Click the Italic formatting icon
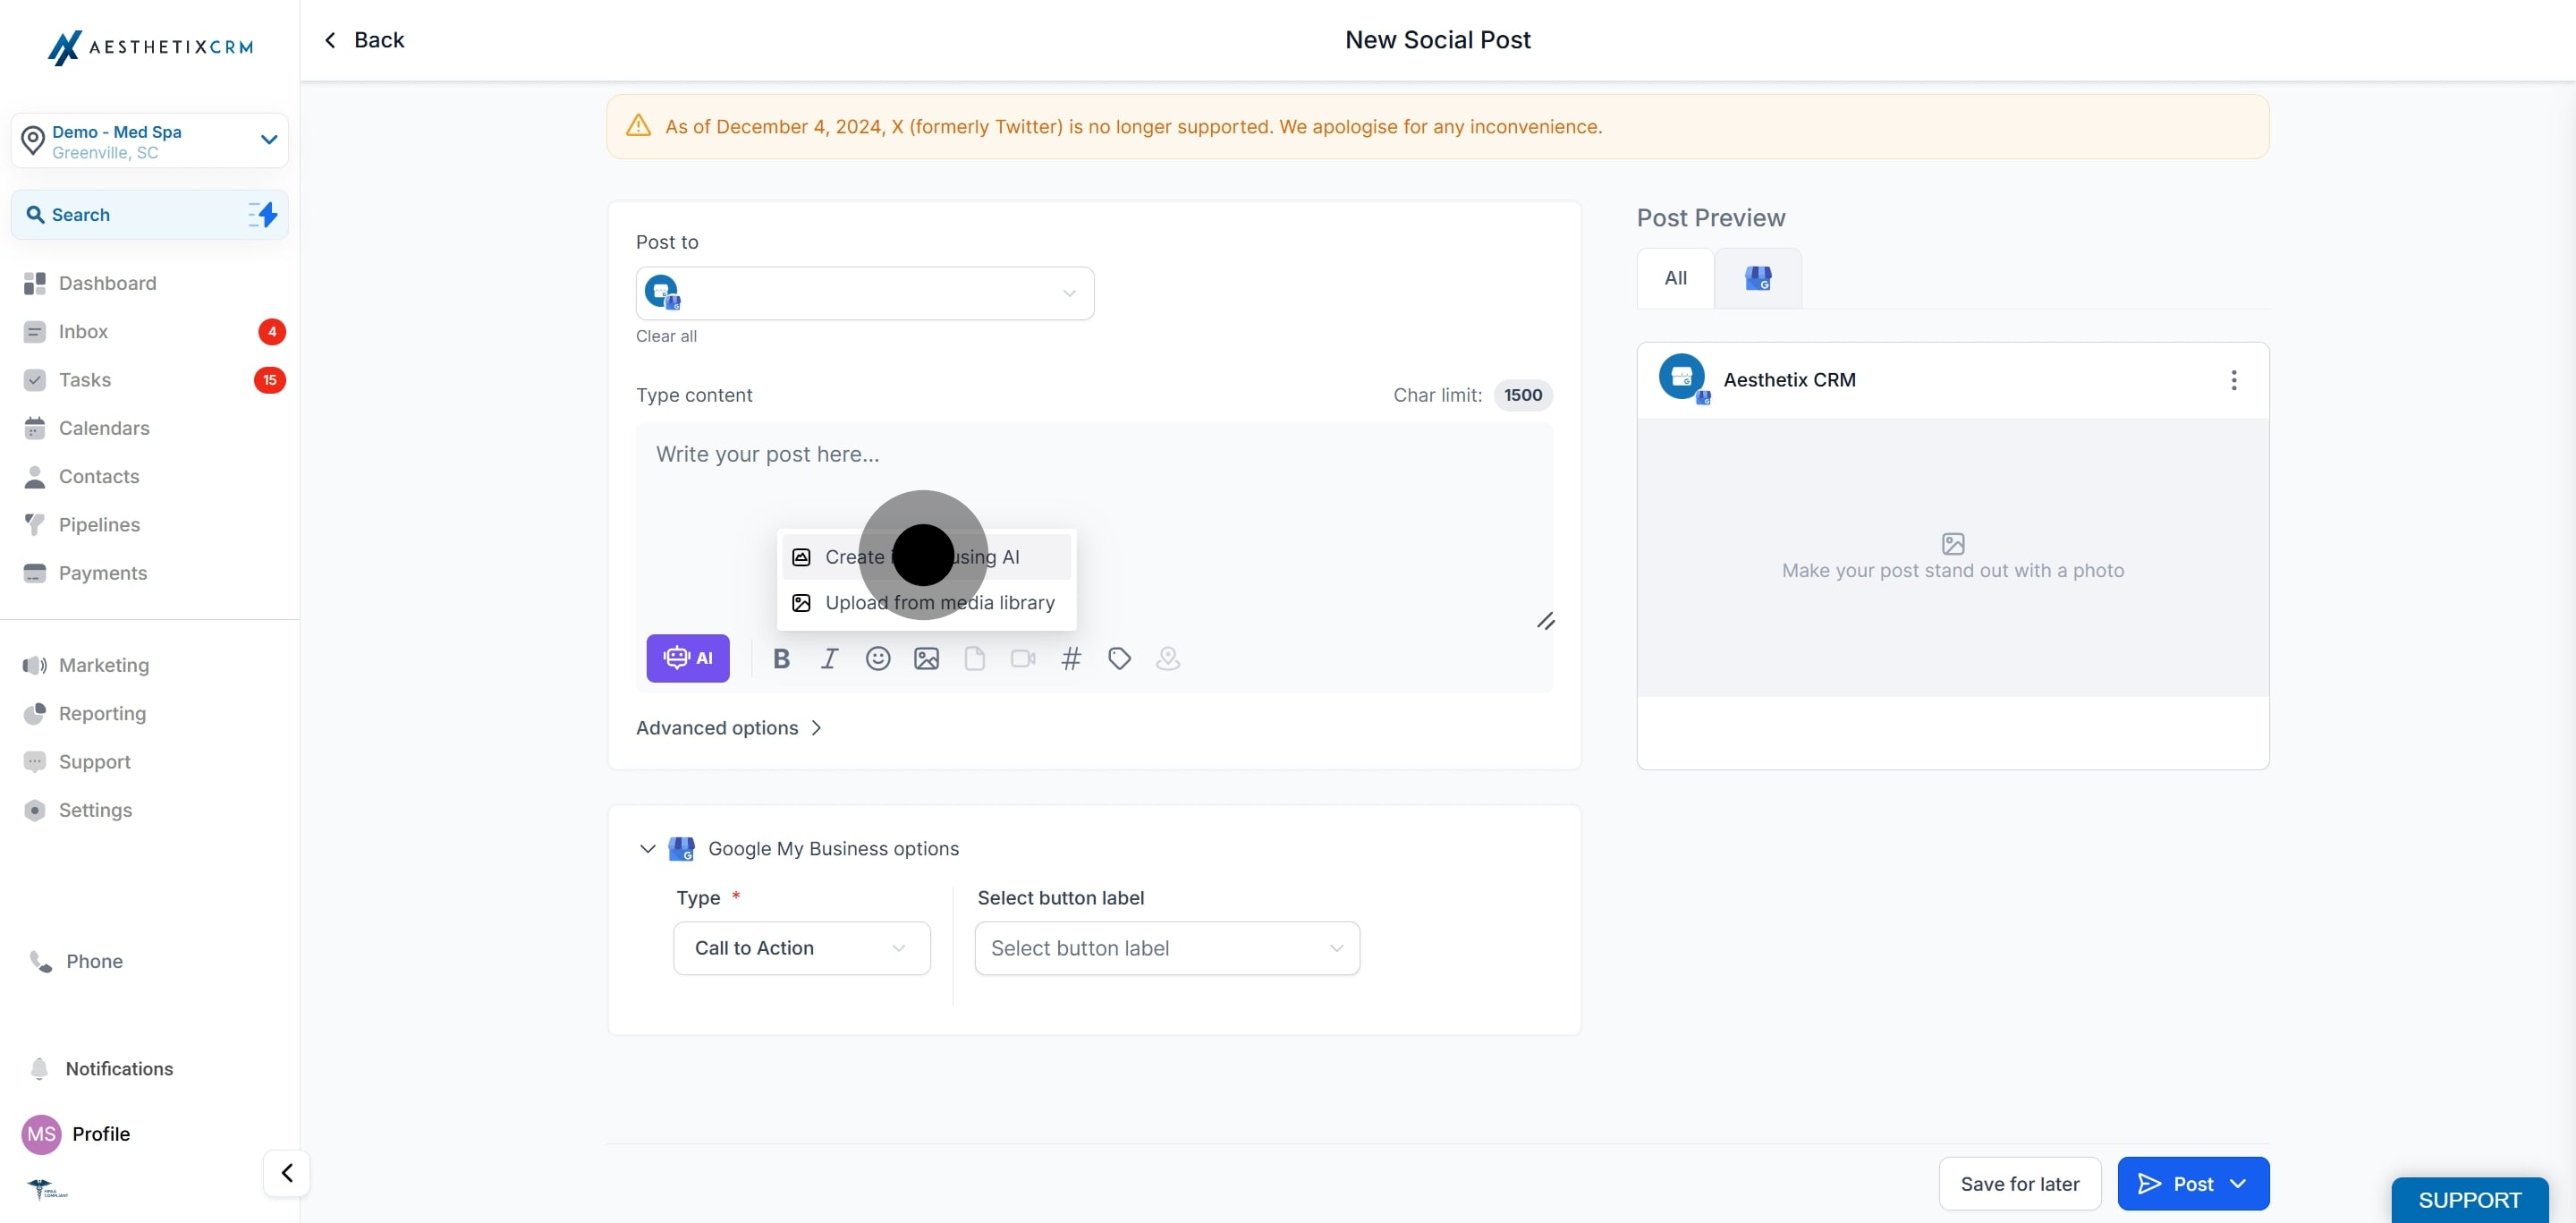This screenshot has height=1223, width=2576. click(x=829, y=658)
